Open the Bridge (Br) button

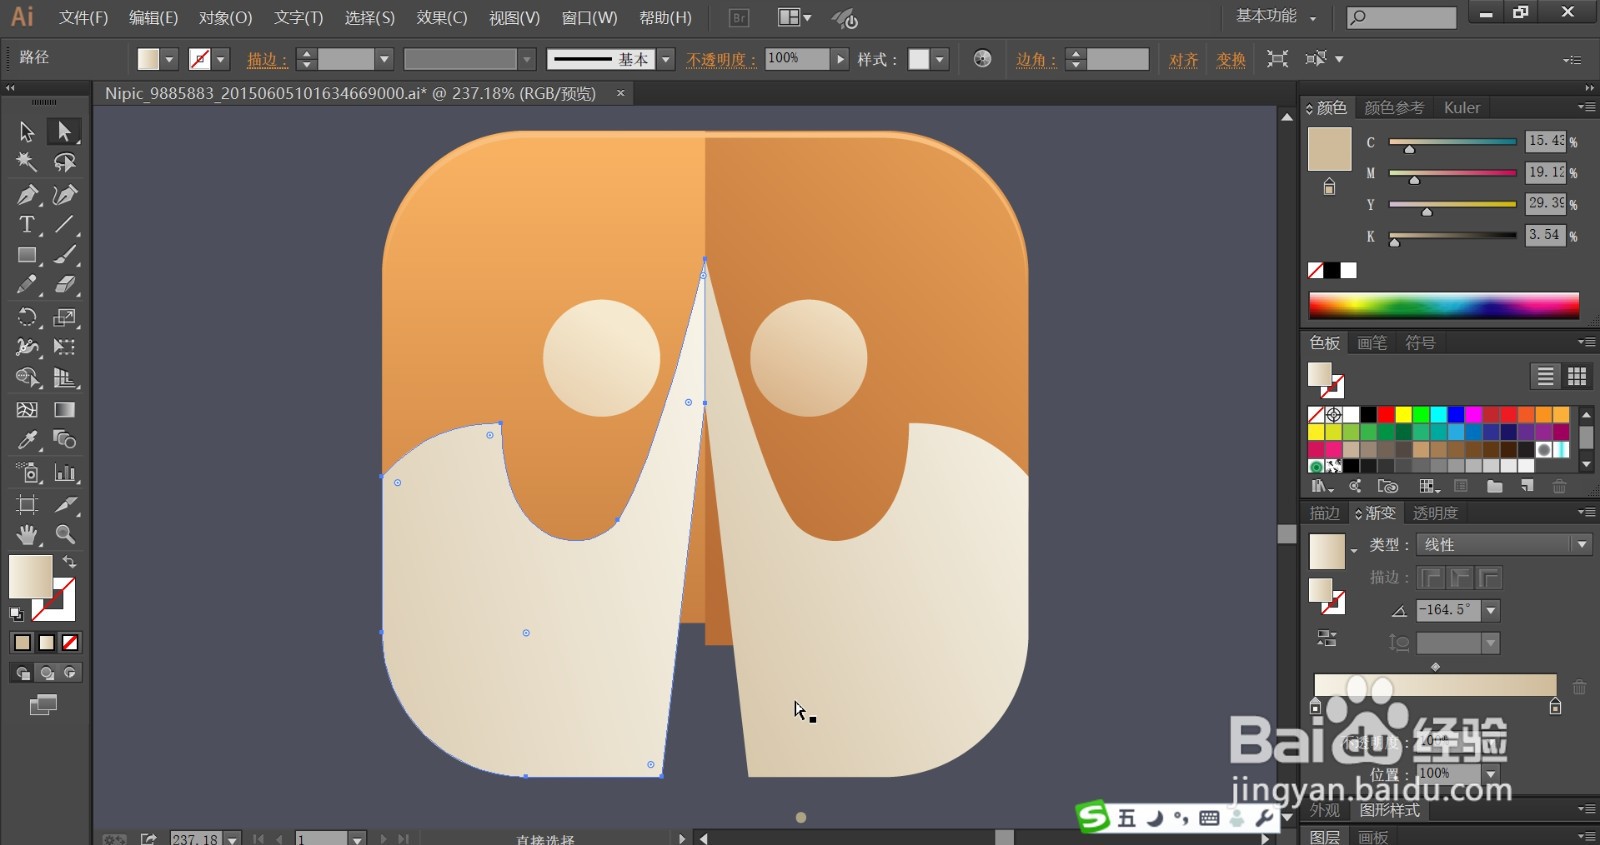pyautogui.click(x=739, y=18)
